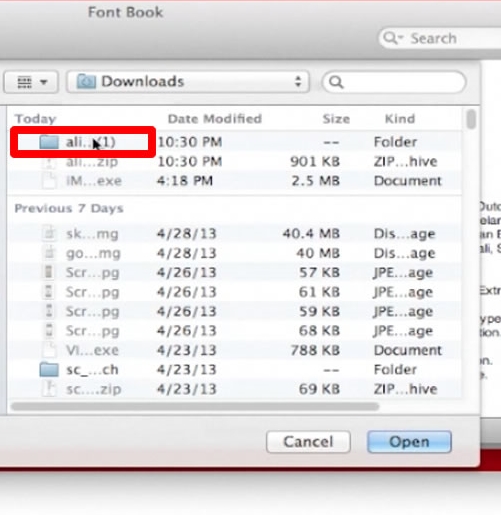Click the sk...mg file name
Image resolution: width=501 pixels, height=515 pixels.
click(92, 234)
